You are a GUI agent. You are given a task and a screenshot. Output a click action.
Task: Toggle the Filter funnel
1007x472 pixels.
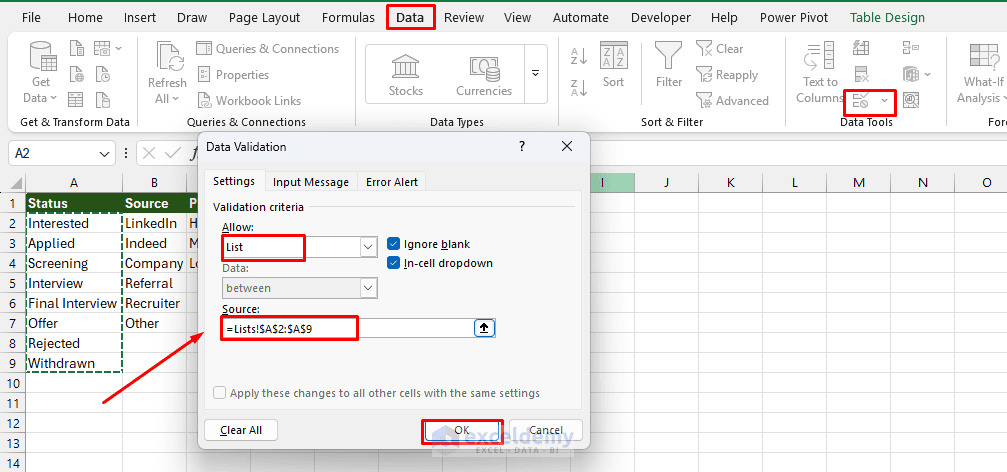(x=669, y=64)
